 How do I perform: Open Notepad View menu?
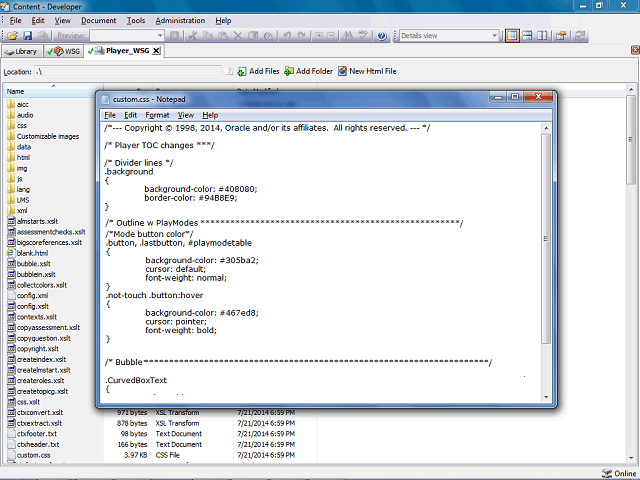coord(186,115)
